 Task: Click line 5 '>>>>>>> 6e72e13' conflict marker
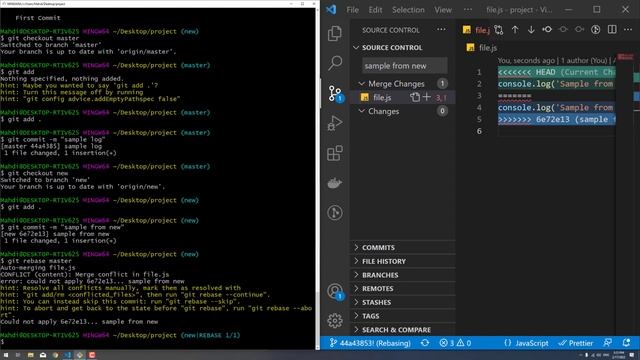click(556, 119)
